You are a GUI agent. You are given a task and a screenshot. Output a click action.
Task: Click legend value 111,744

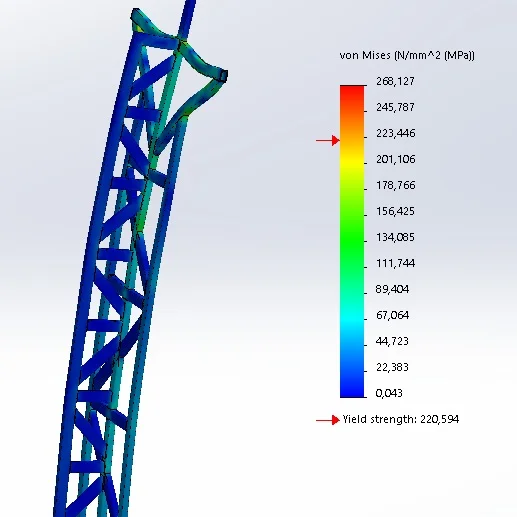coord(396,263)
